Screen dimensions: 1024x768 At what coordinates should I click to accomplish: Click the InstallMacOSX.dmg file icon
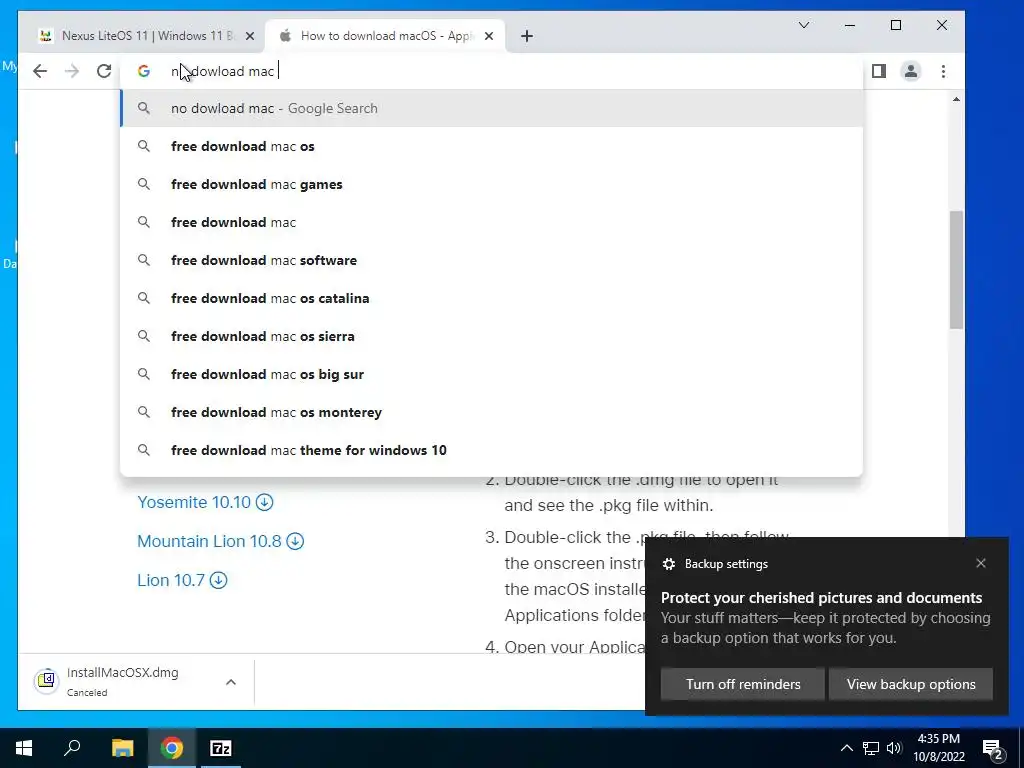point(46,681)
